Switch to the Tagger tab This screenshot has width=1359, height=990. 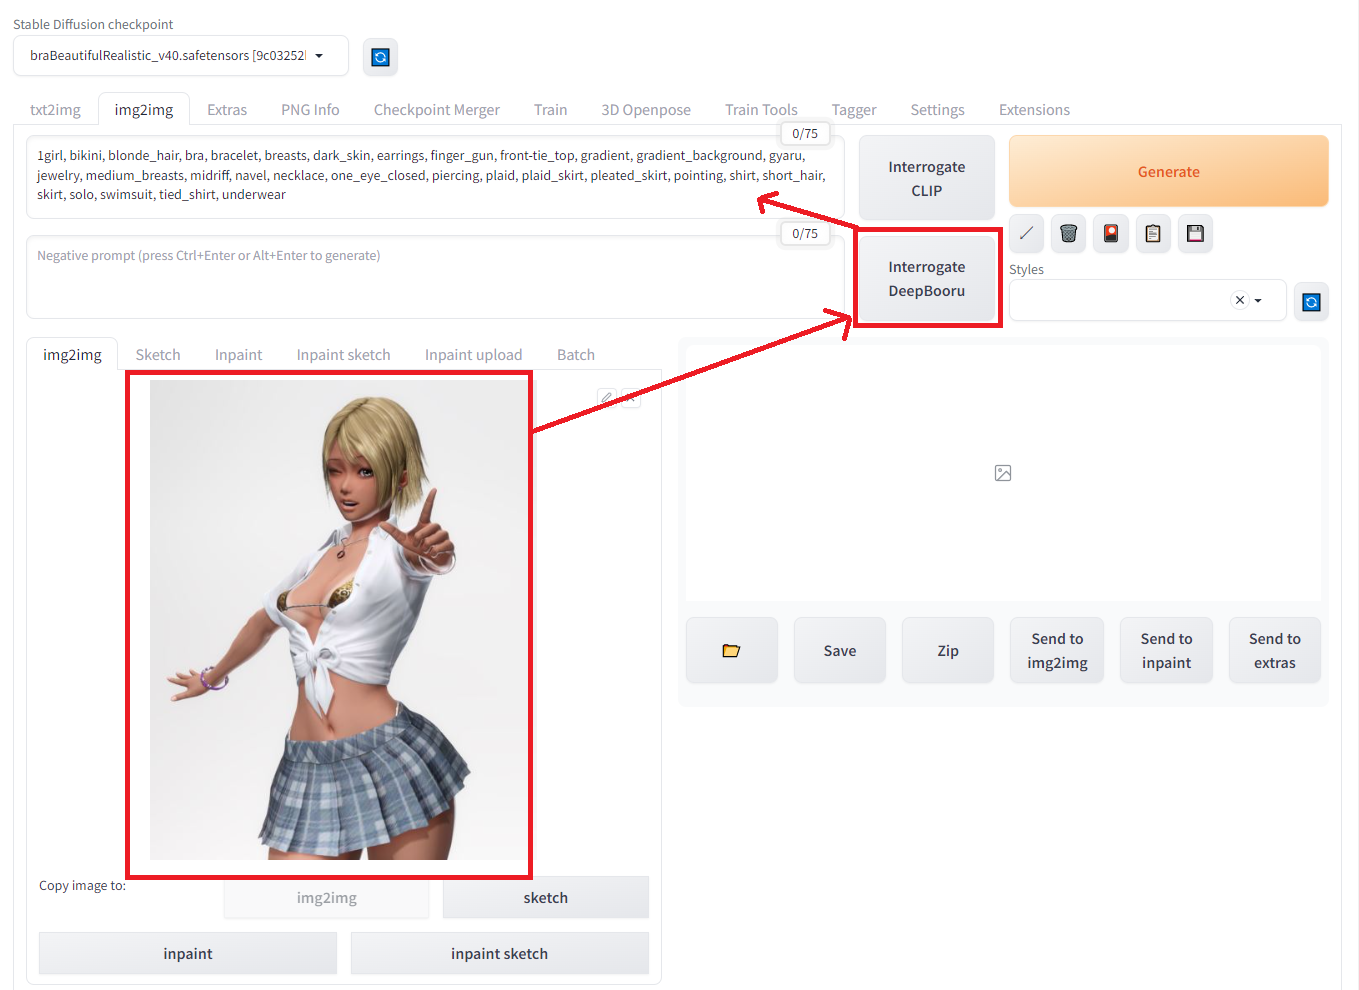(x=854, y=110)
